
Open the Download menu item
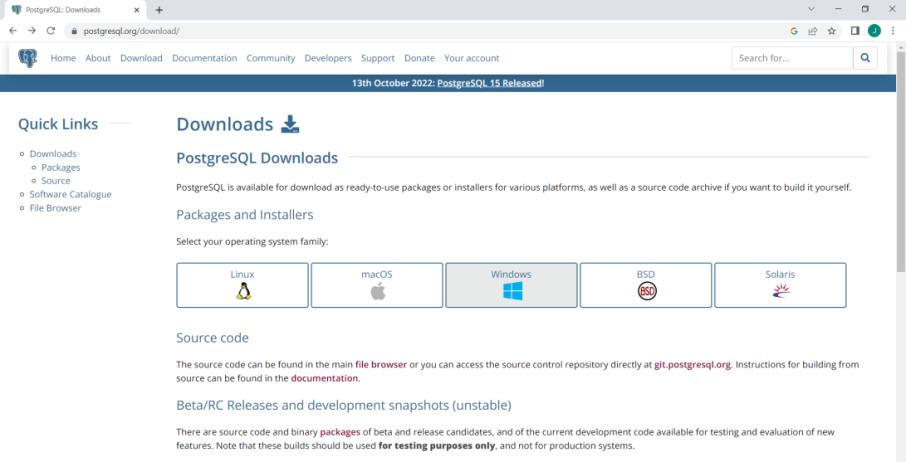pos(141,58)
